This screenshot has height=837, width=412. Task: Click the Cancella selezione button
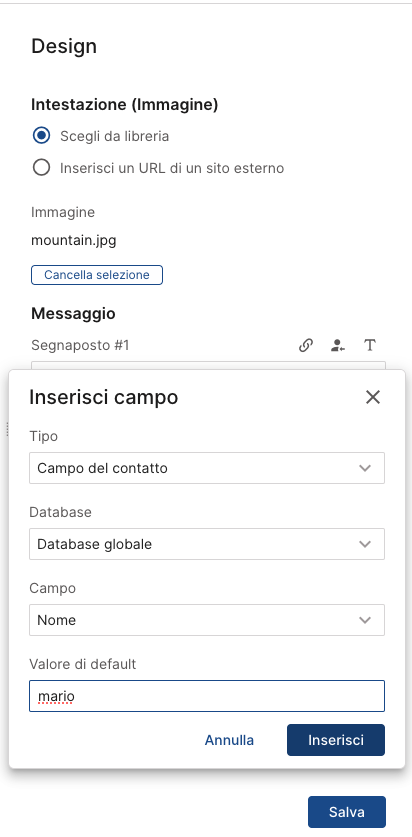97,275
